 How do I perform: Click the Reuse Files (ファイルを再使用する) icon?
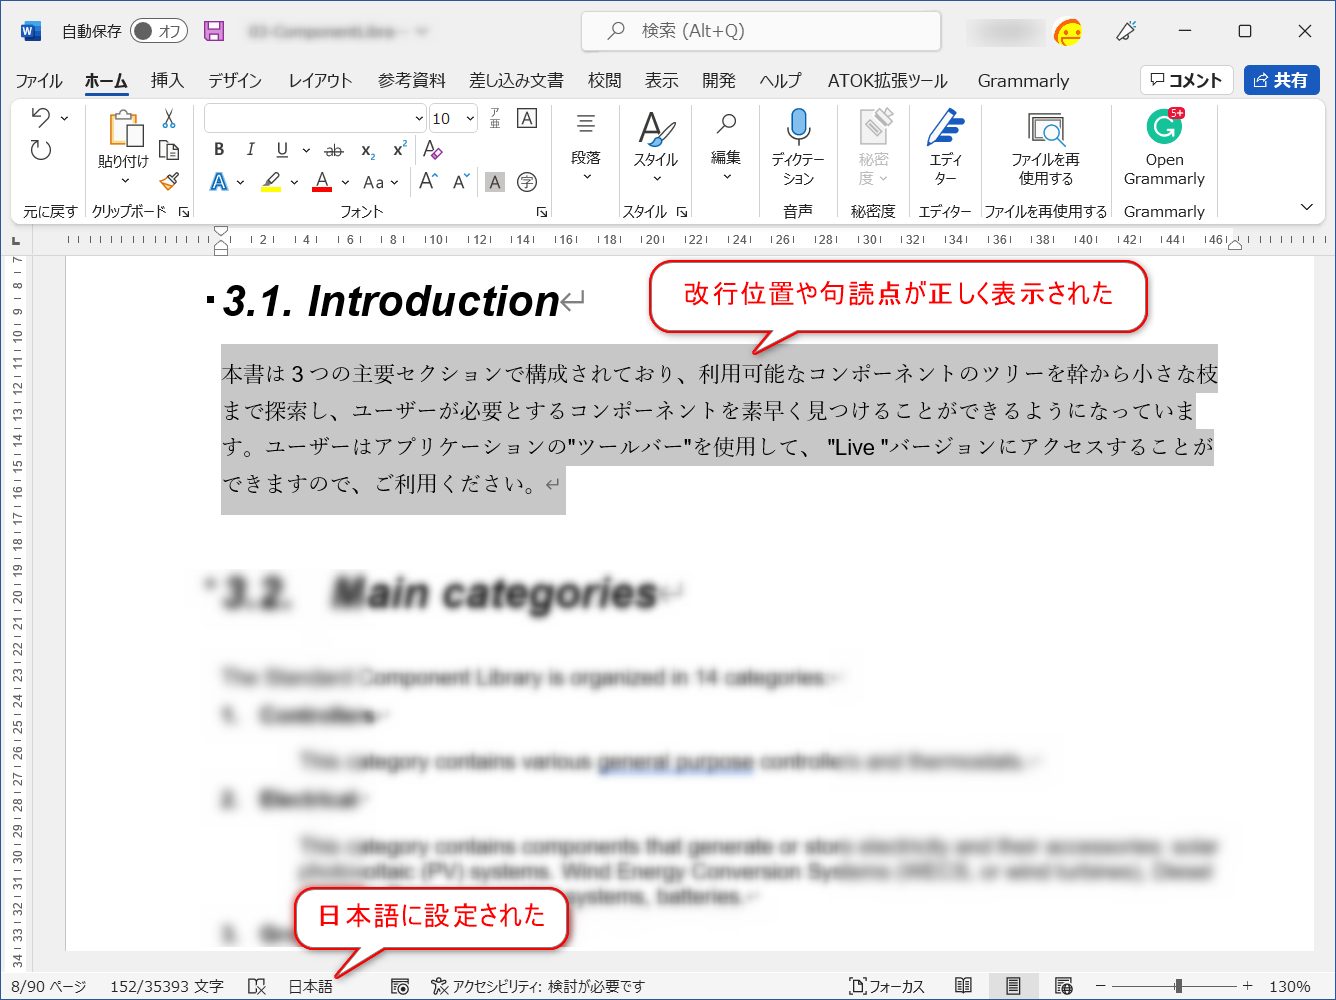(x=1046, y=130)
